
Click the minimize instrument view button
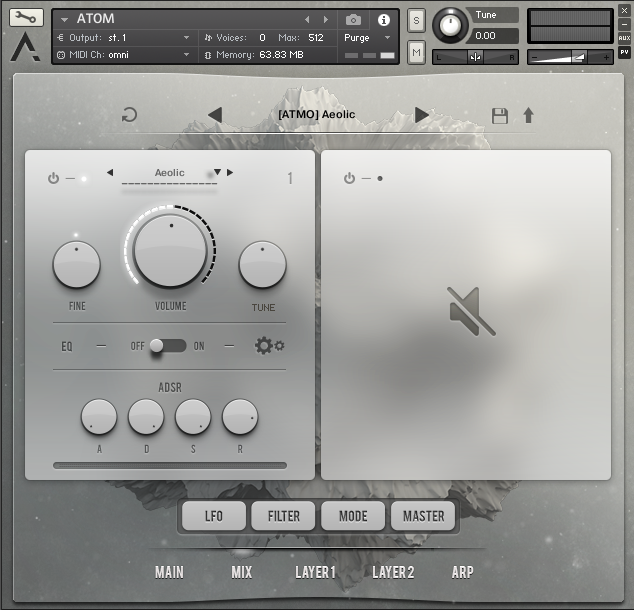624,24
